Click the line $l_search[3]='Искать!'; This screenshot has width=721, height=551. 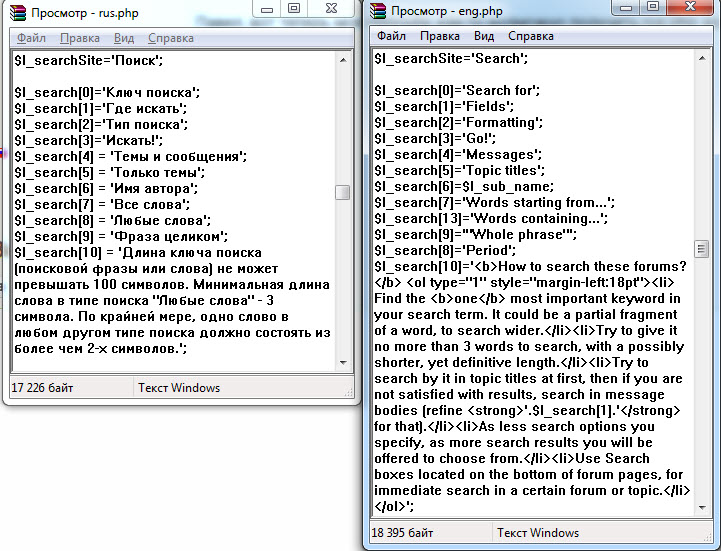point(89,140)
